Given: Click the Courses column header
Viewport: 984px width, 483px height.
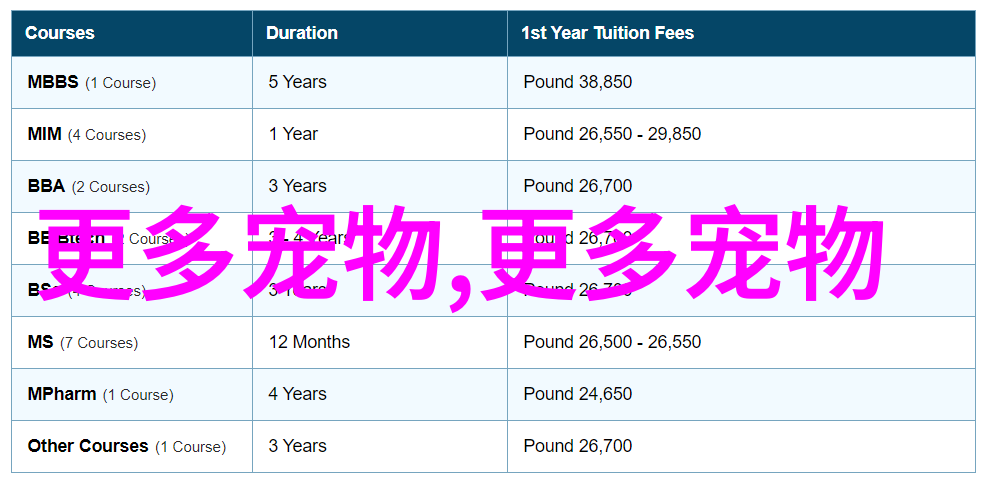Looking at the screenshot, I should [60, 33].
